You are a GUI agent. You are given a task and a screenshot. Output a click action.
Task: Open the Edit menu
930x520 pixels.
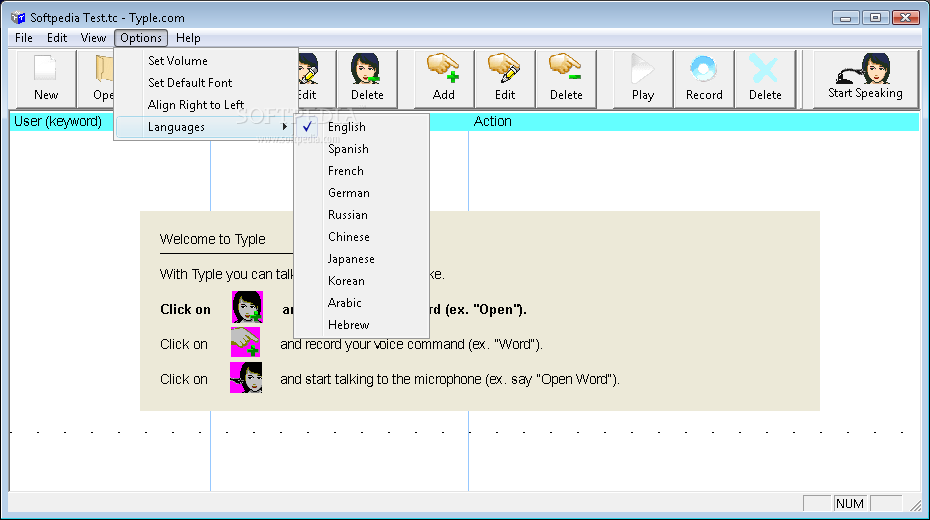click(57, 38)
